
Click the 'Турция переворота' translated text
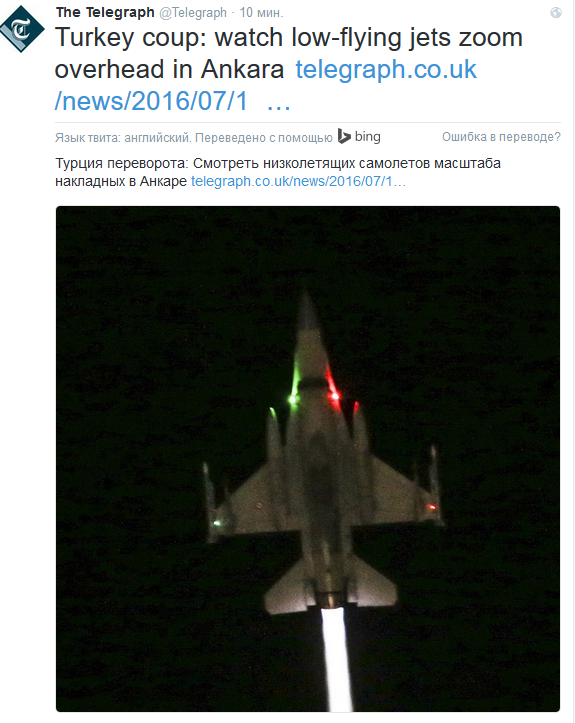122,164
